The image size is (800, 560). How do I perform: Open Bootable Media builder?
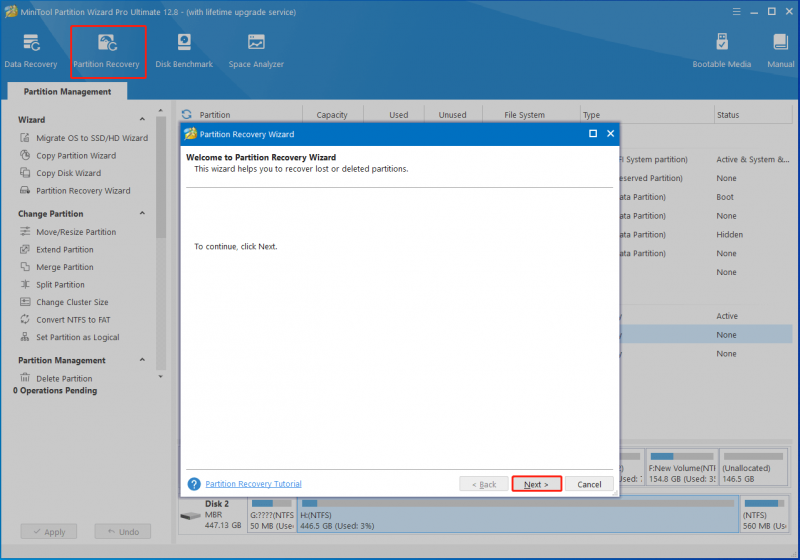[x=721, y=51]
